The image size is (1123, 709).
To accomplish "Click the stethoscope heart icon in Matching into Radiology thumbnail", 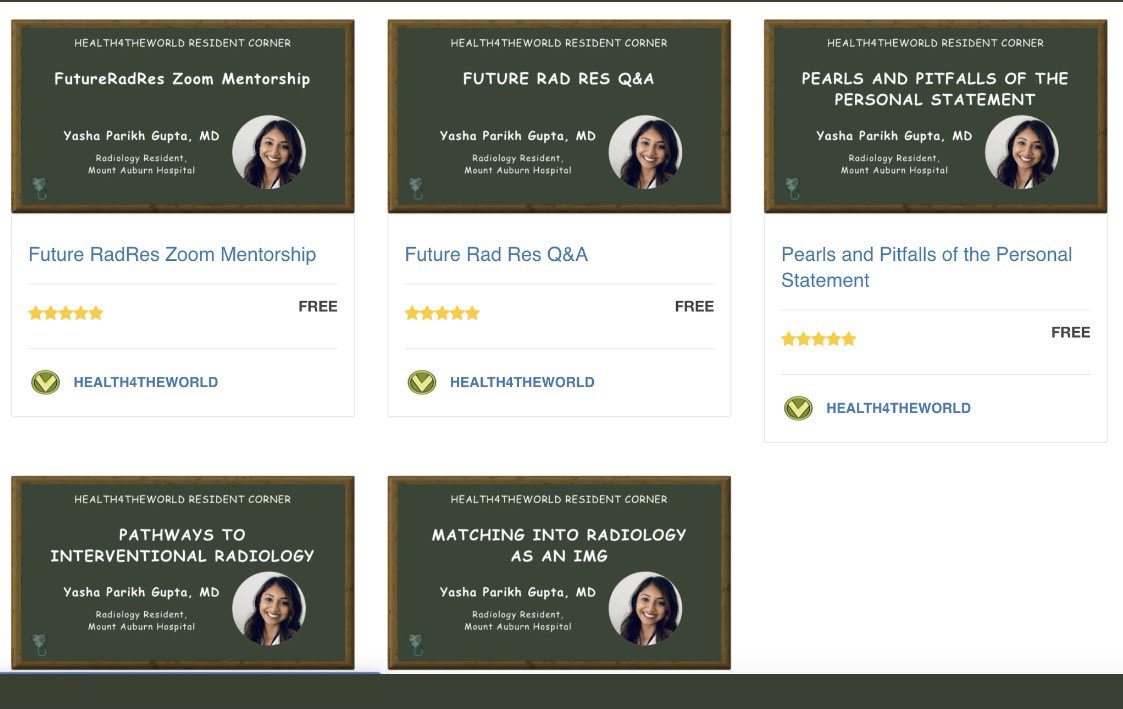I will pos(416,645).
